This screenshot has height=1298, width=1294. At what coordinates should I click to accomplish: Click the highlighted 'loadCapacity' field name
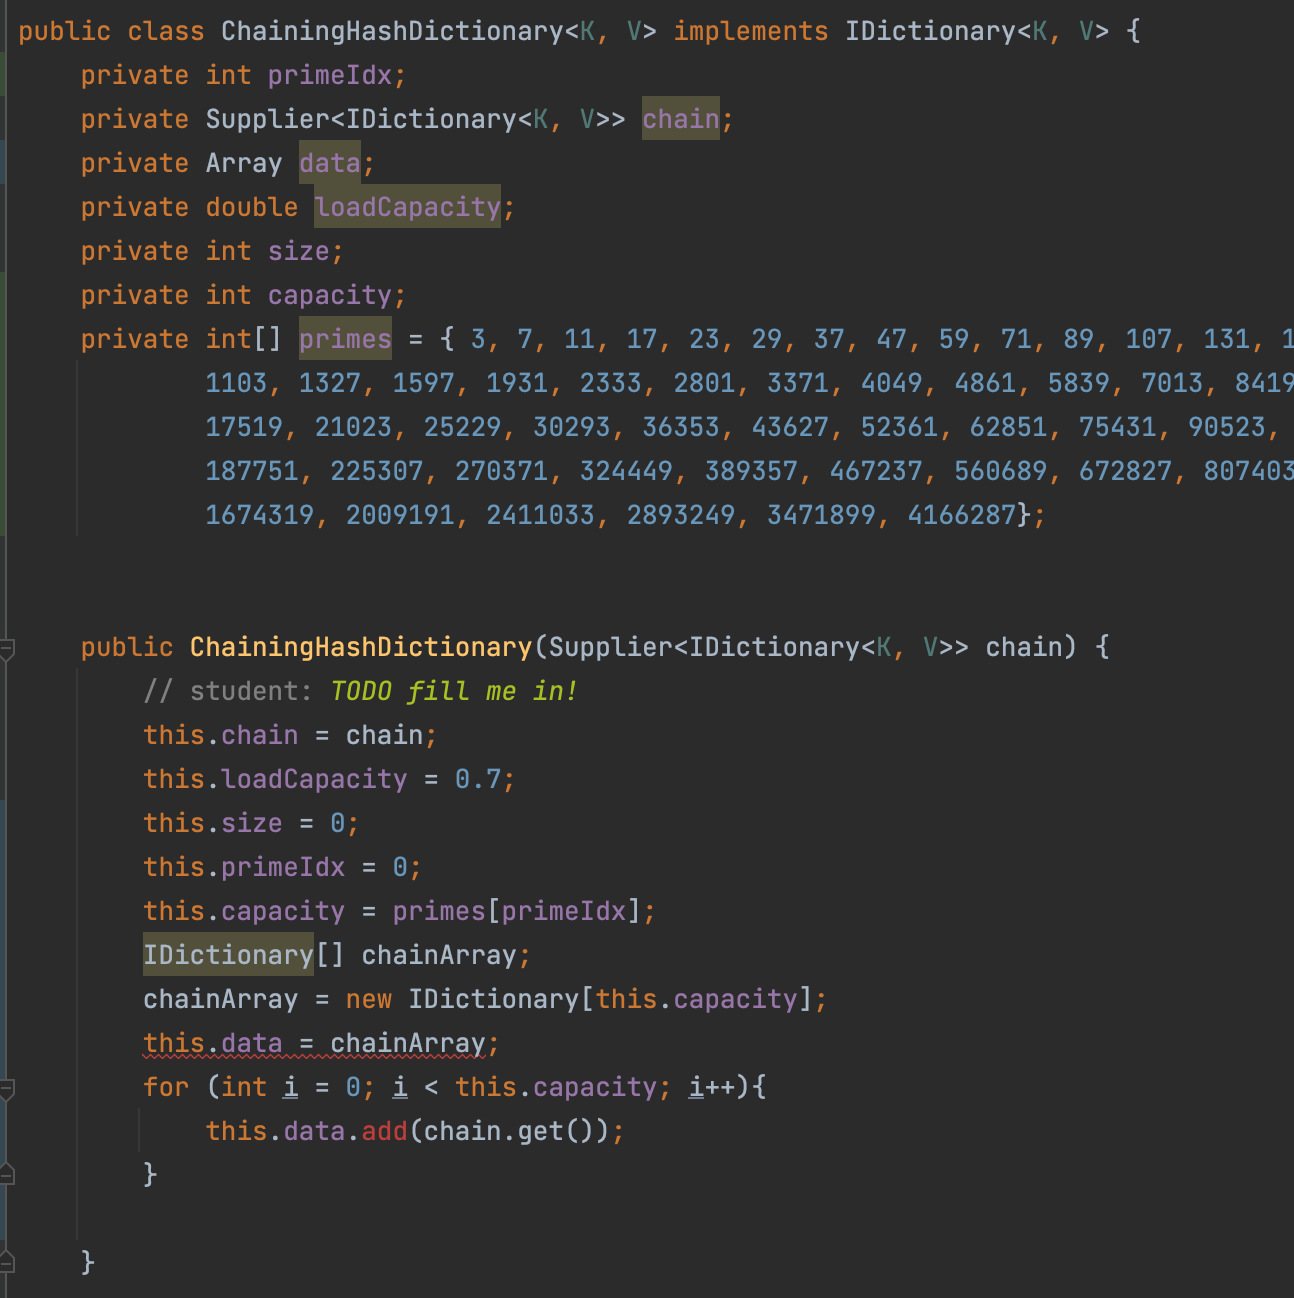(407, 207)
